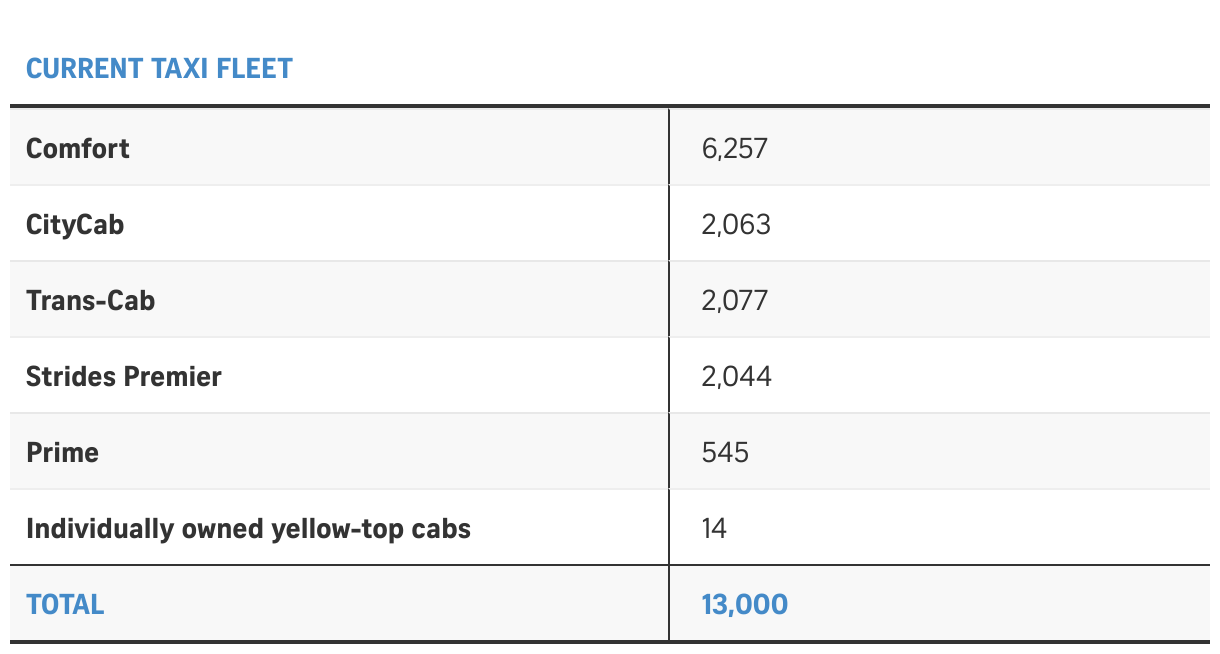Click the 6,257 fleet count

point(734,149)
